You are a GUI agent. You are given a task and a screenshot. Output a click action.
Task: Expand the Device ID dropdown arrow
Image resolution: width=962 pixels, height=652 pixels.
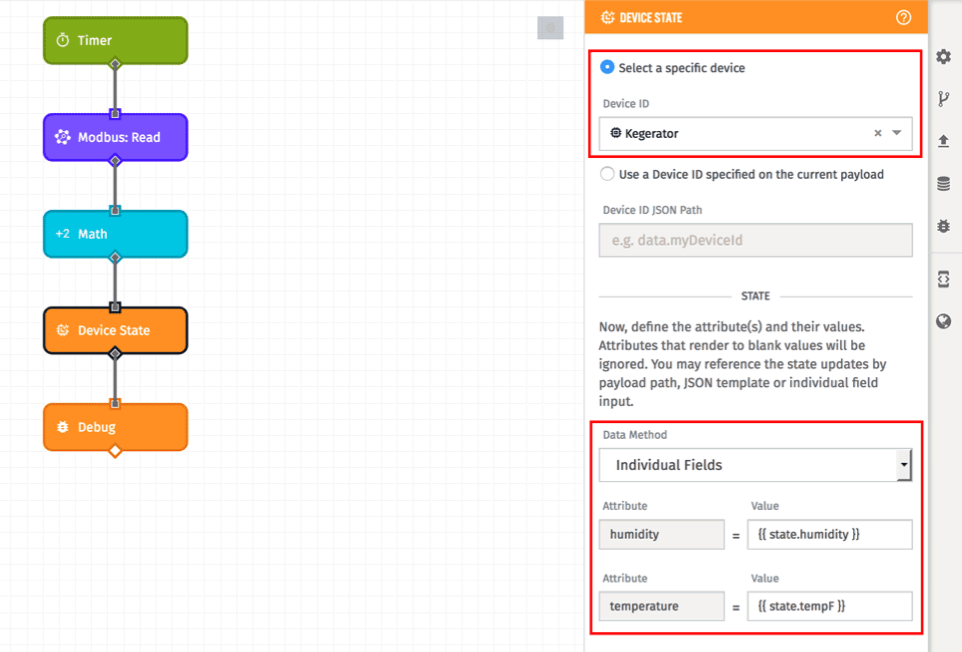(896, 133)
